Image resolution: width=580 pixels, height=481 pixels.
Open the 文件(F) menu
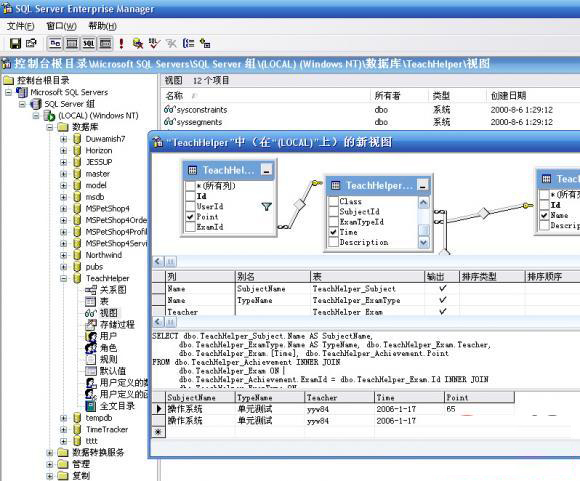click(21, 26)
